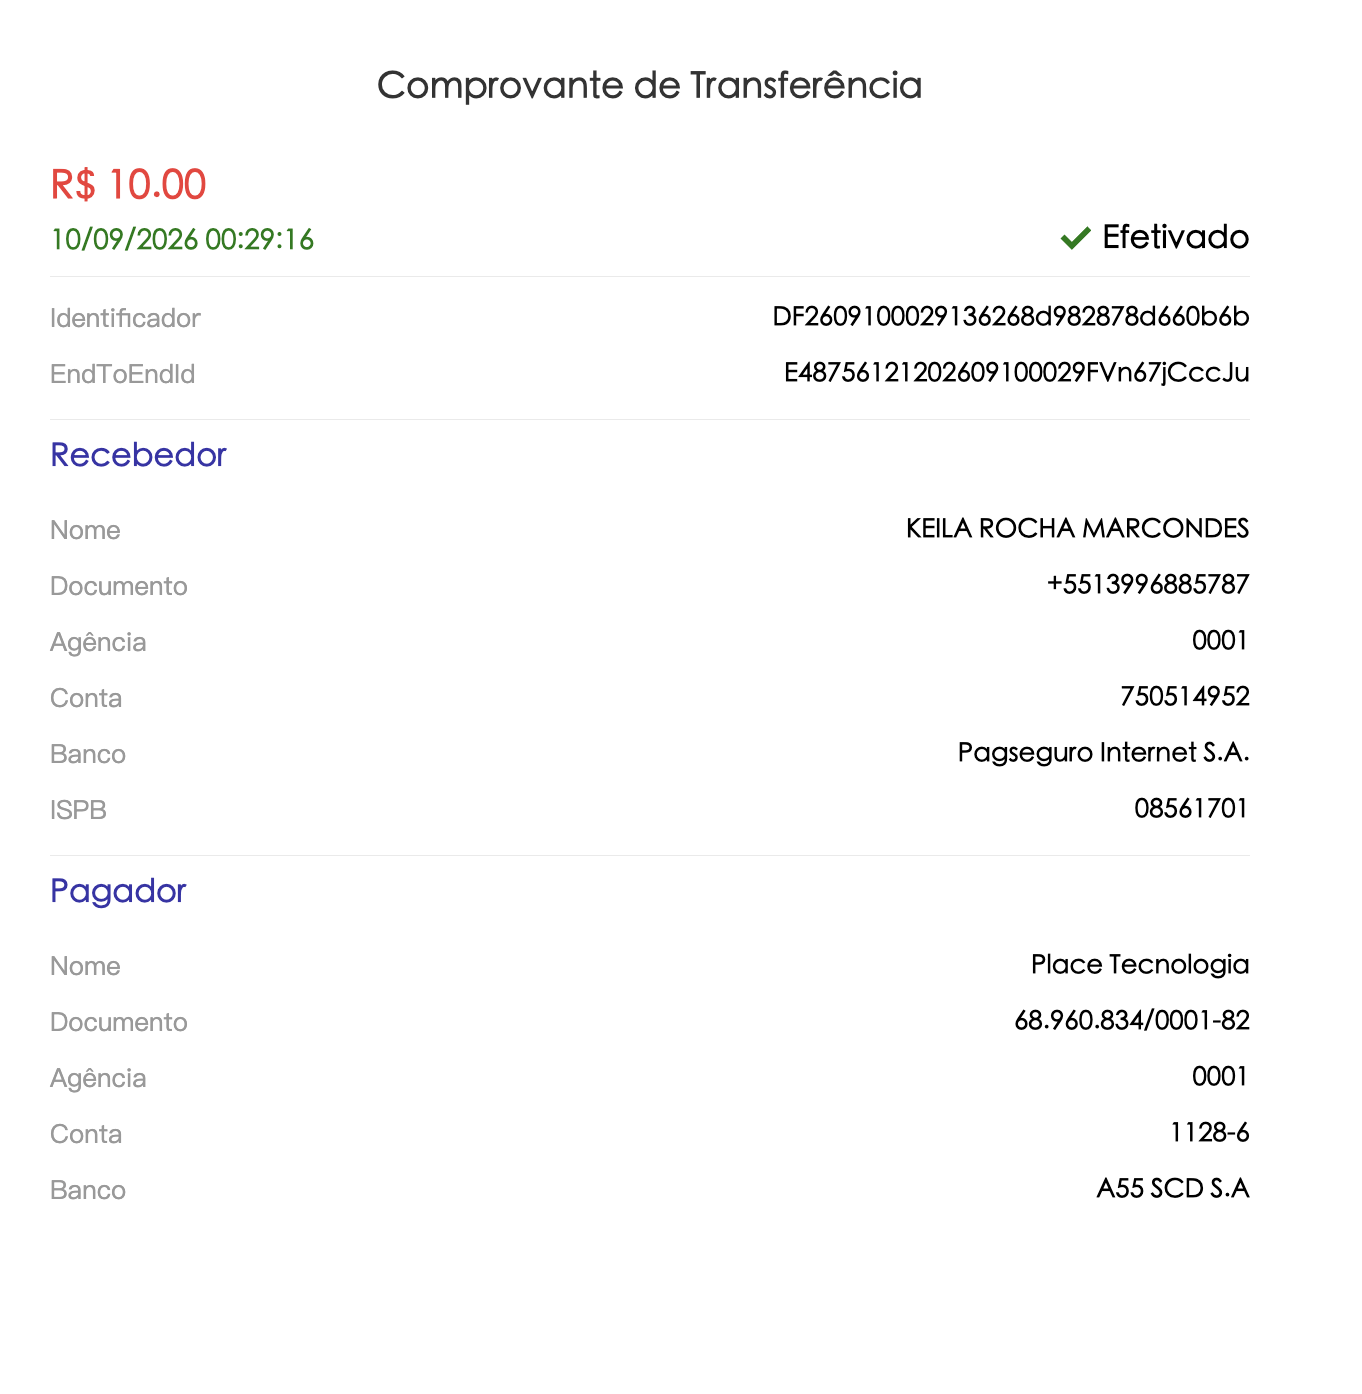
Task: Select the Identificador value starting with DF2609
Action: 1011,317
